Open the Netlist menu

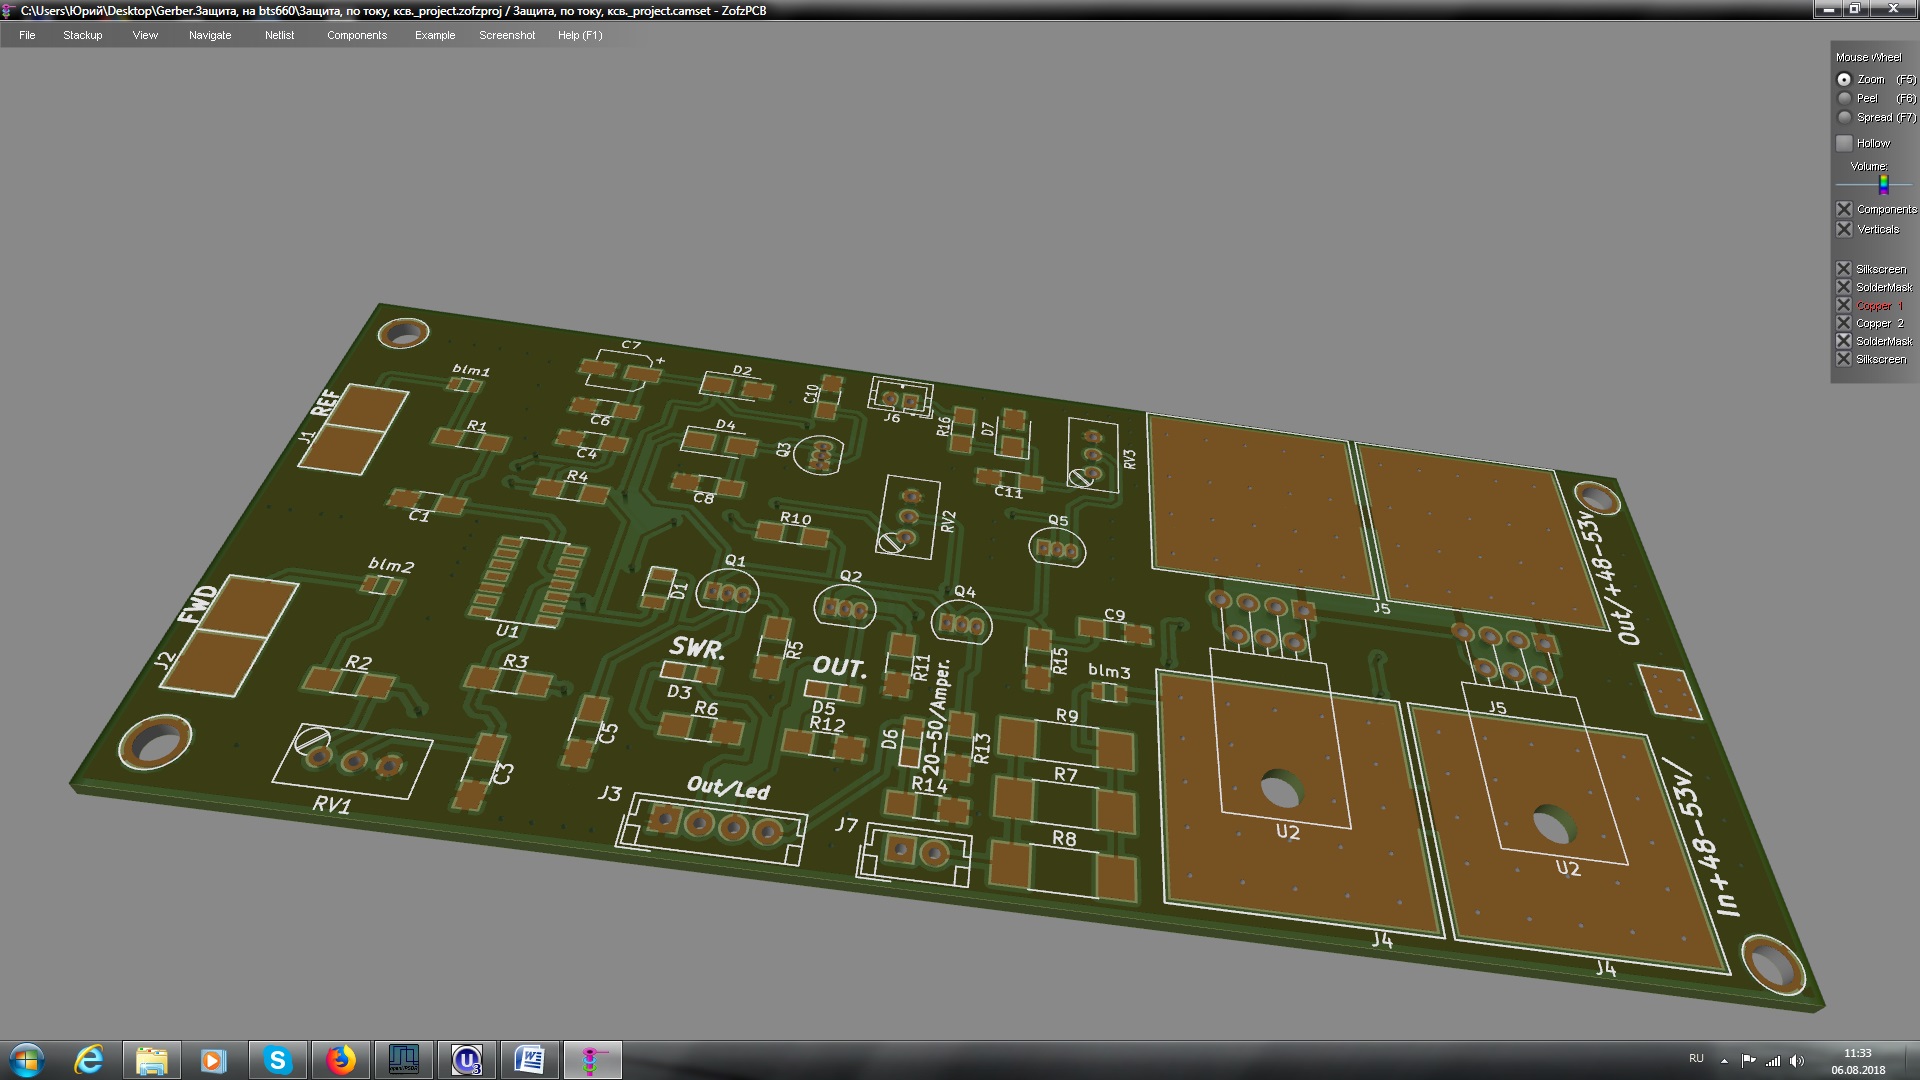tap(279, 35)
